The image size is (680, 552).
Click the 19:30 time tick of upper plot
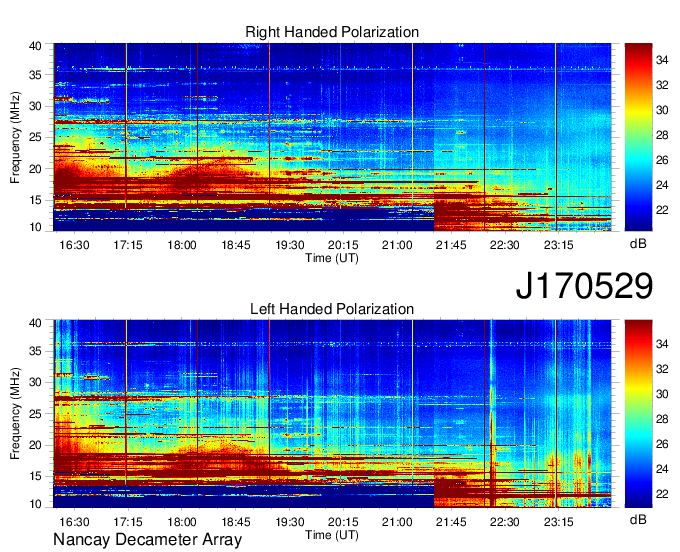290,245
